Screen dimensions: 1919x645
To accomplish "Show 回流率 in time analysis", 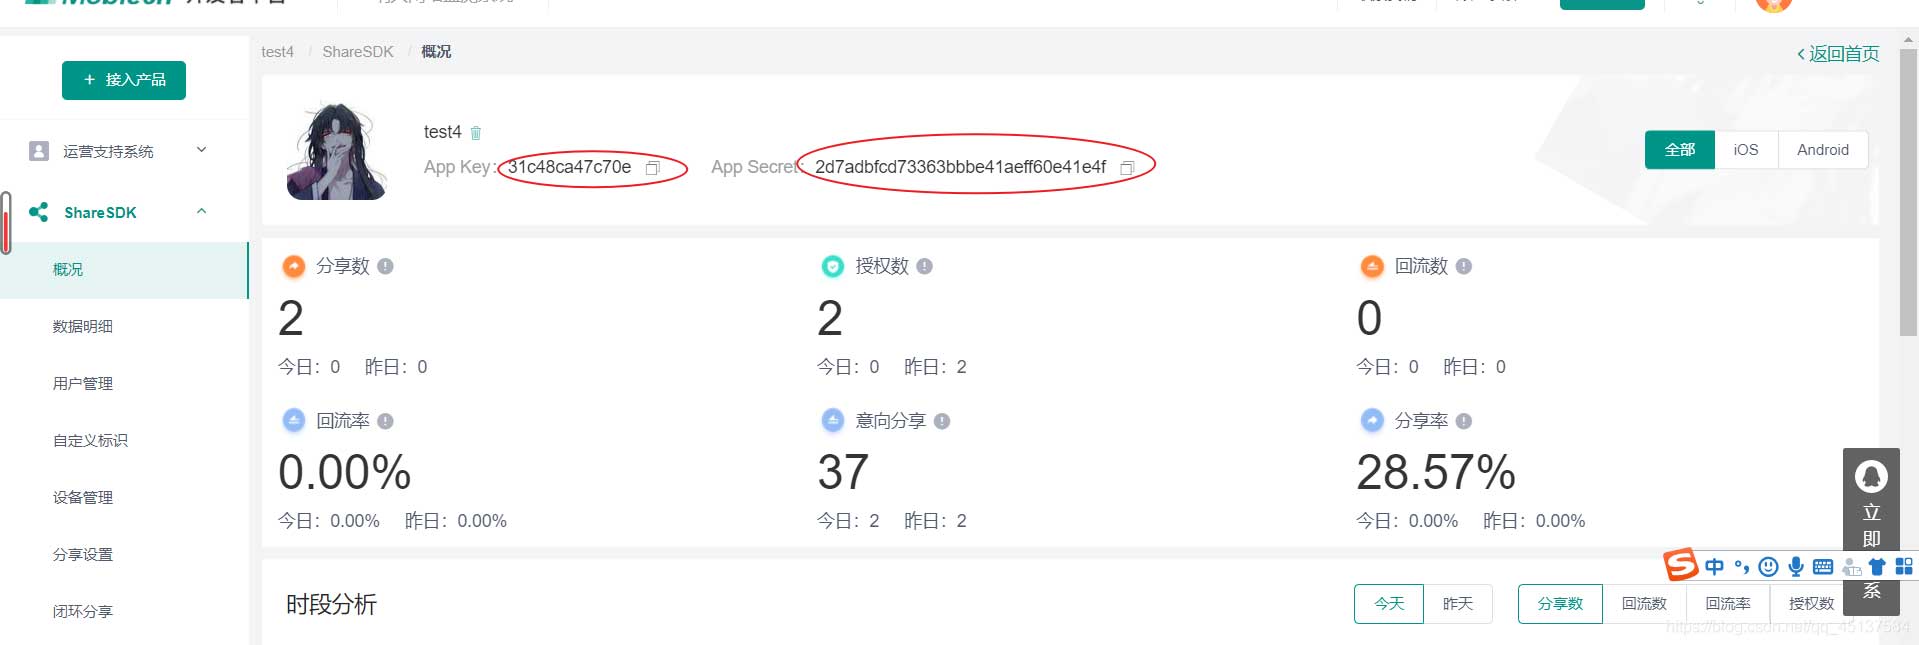I will pos(1728,604).
